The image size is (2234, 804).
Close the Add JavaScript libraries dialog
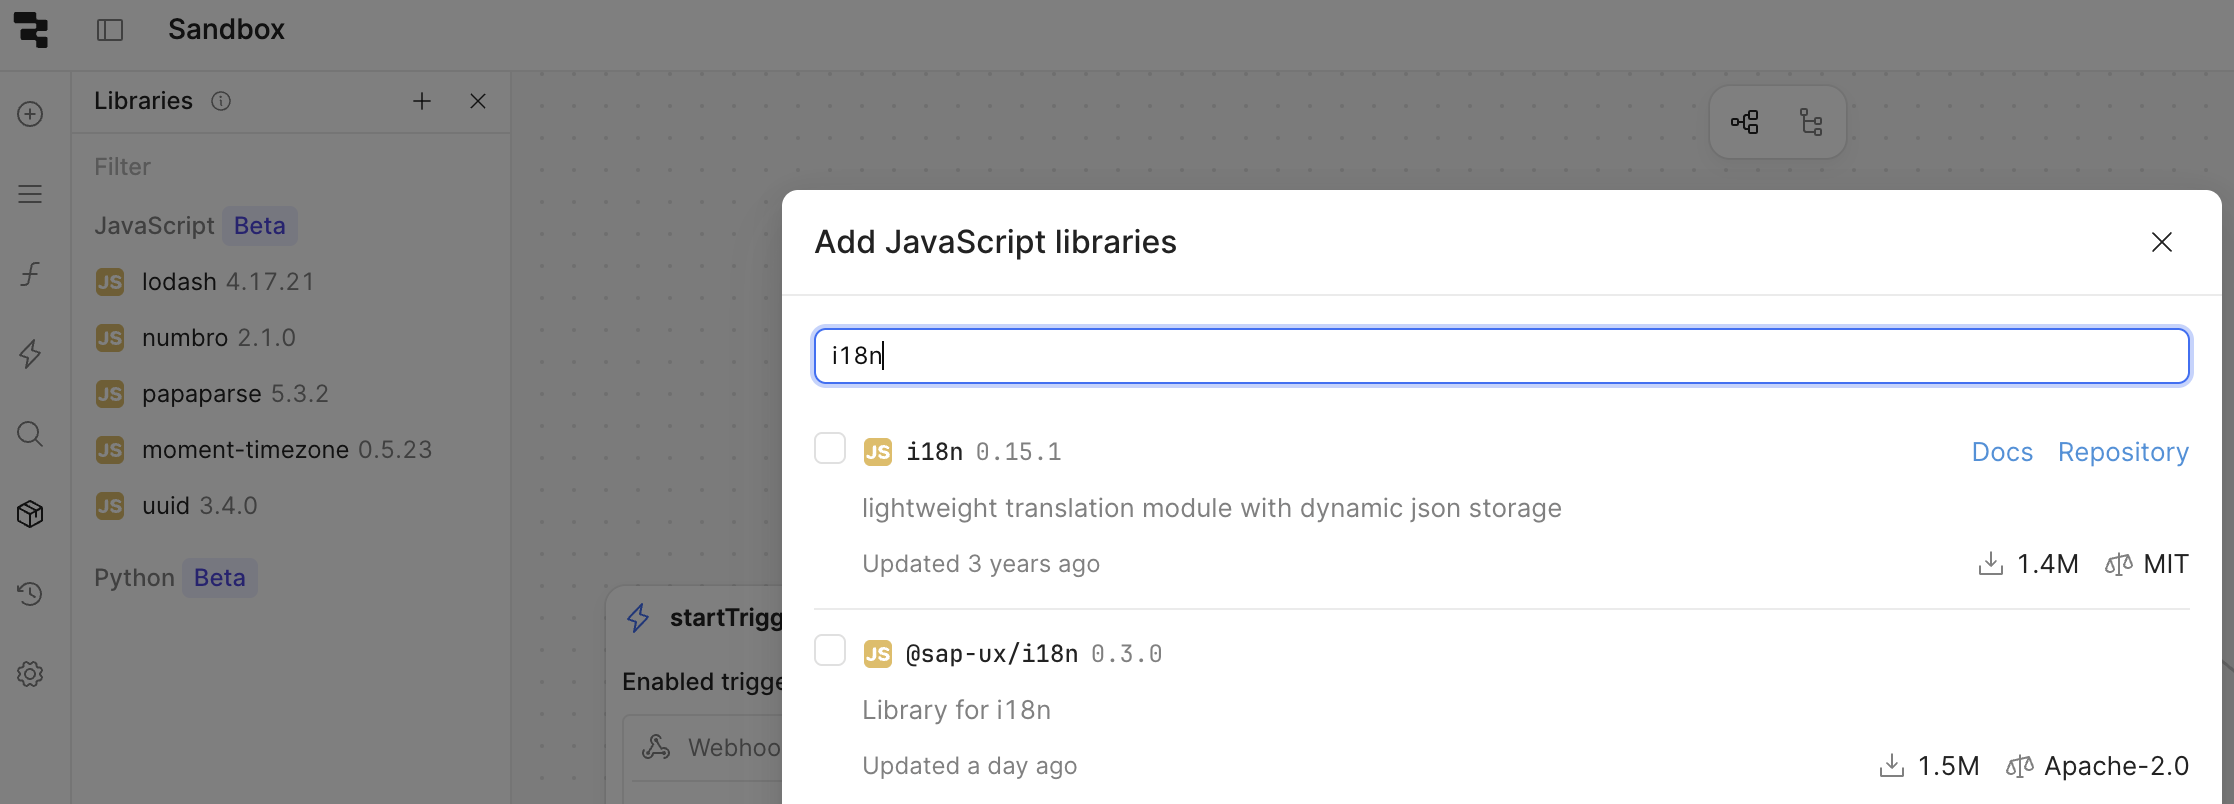2162,242
